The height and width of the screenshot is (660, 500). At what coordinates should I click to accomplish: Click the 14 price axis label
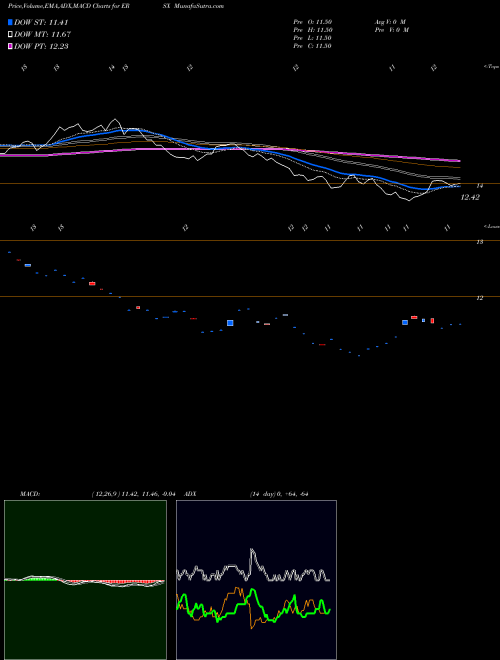[x=480, y=186]
